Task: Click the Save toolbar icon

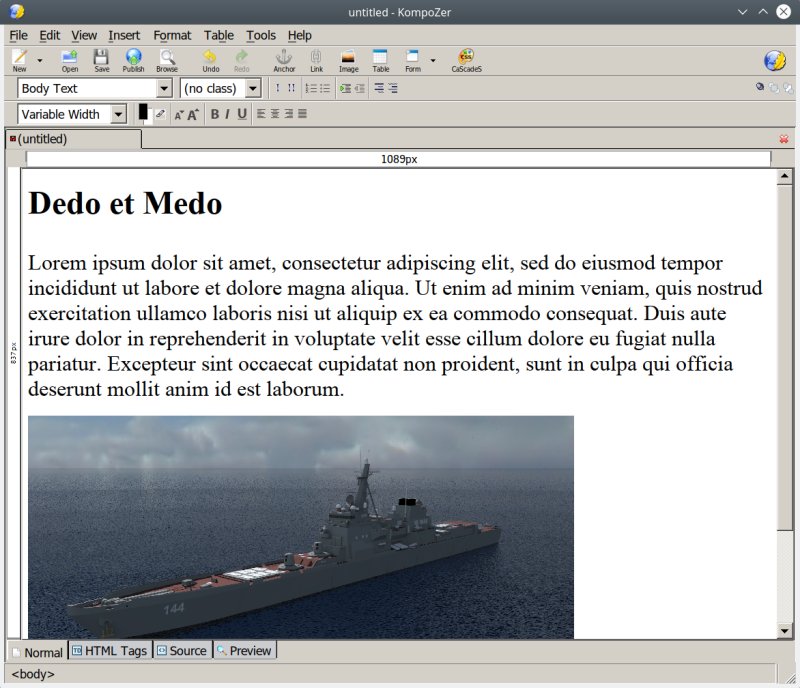Action: 102,61
